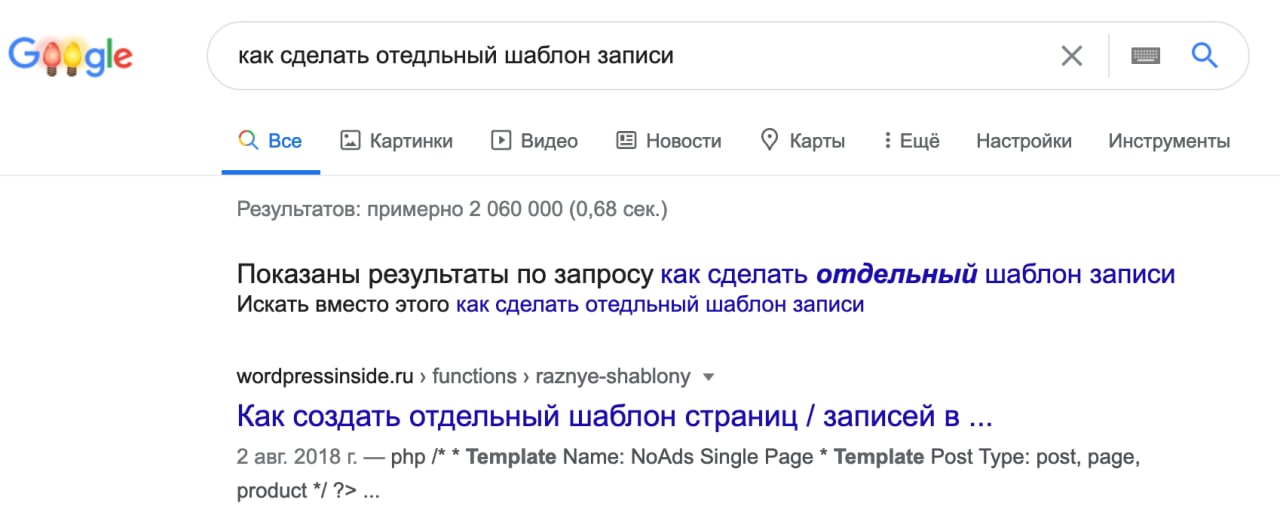Open the Настройки menu

coord(1023,141)
